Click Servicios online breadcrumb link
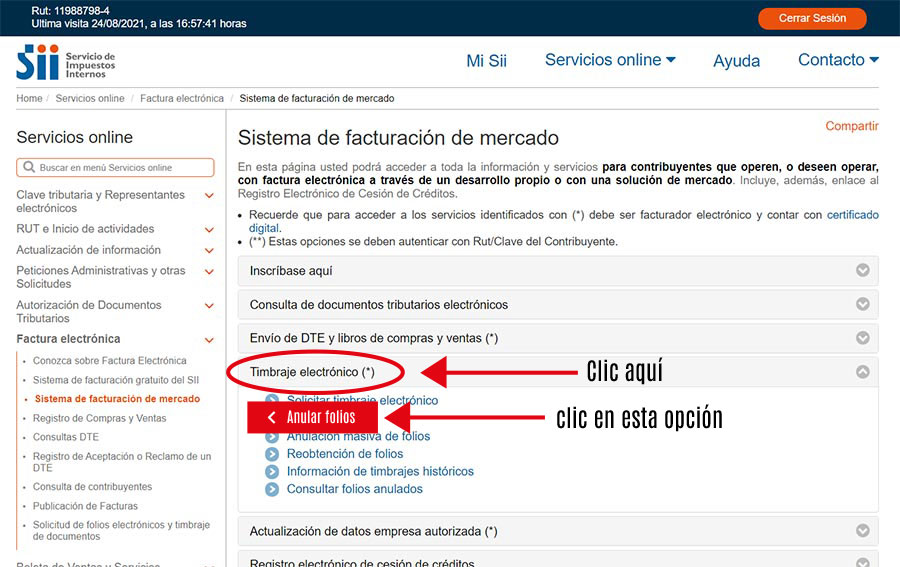 click(x=90, y=98)
